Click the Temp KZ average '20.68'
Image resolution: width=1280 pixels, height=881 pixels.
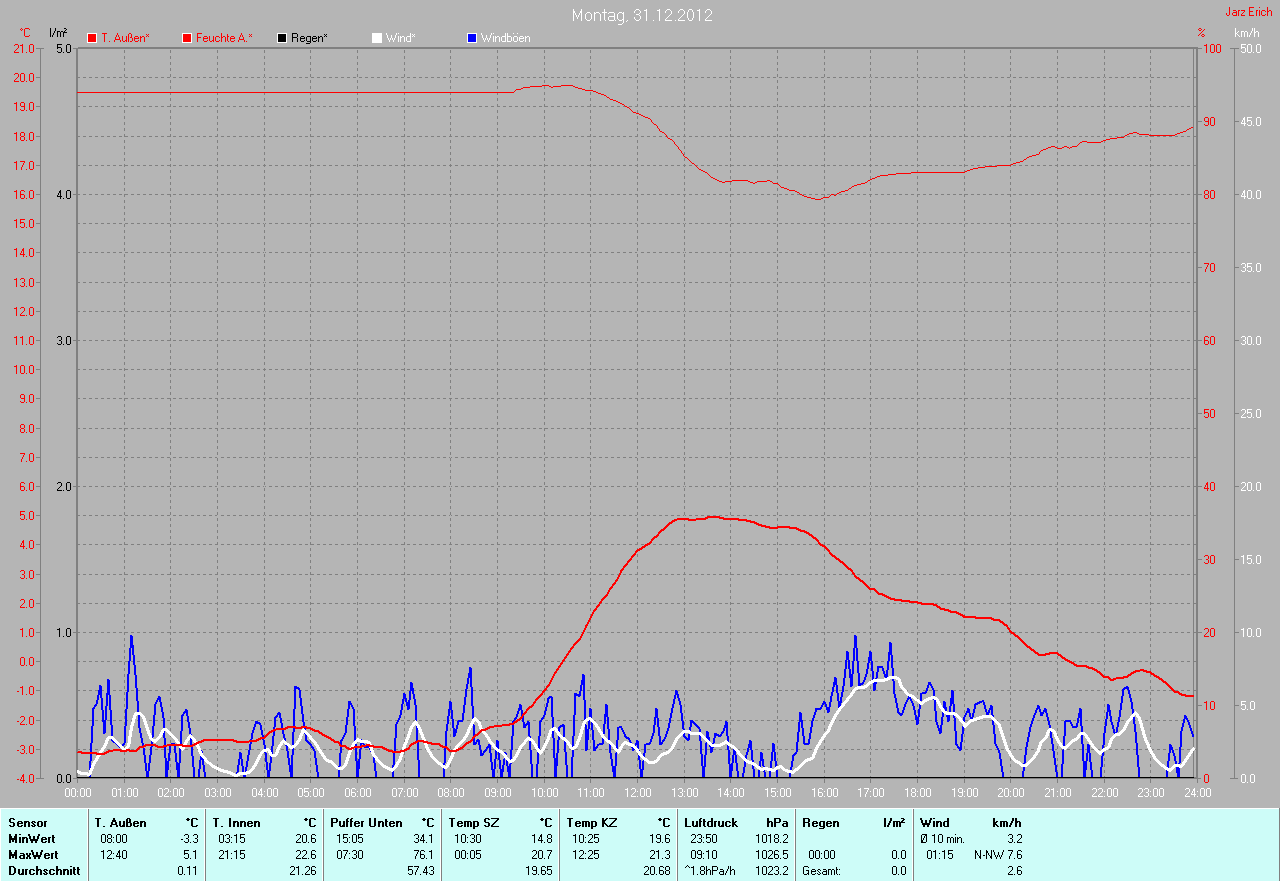point(656,871)
